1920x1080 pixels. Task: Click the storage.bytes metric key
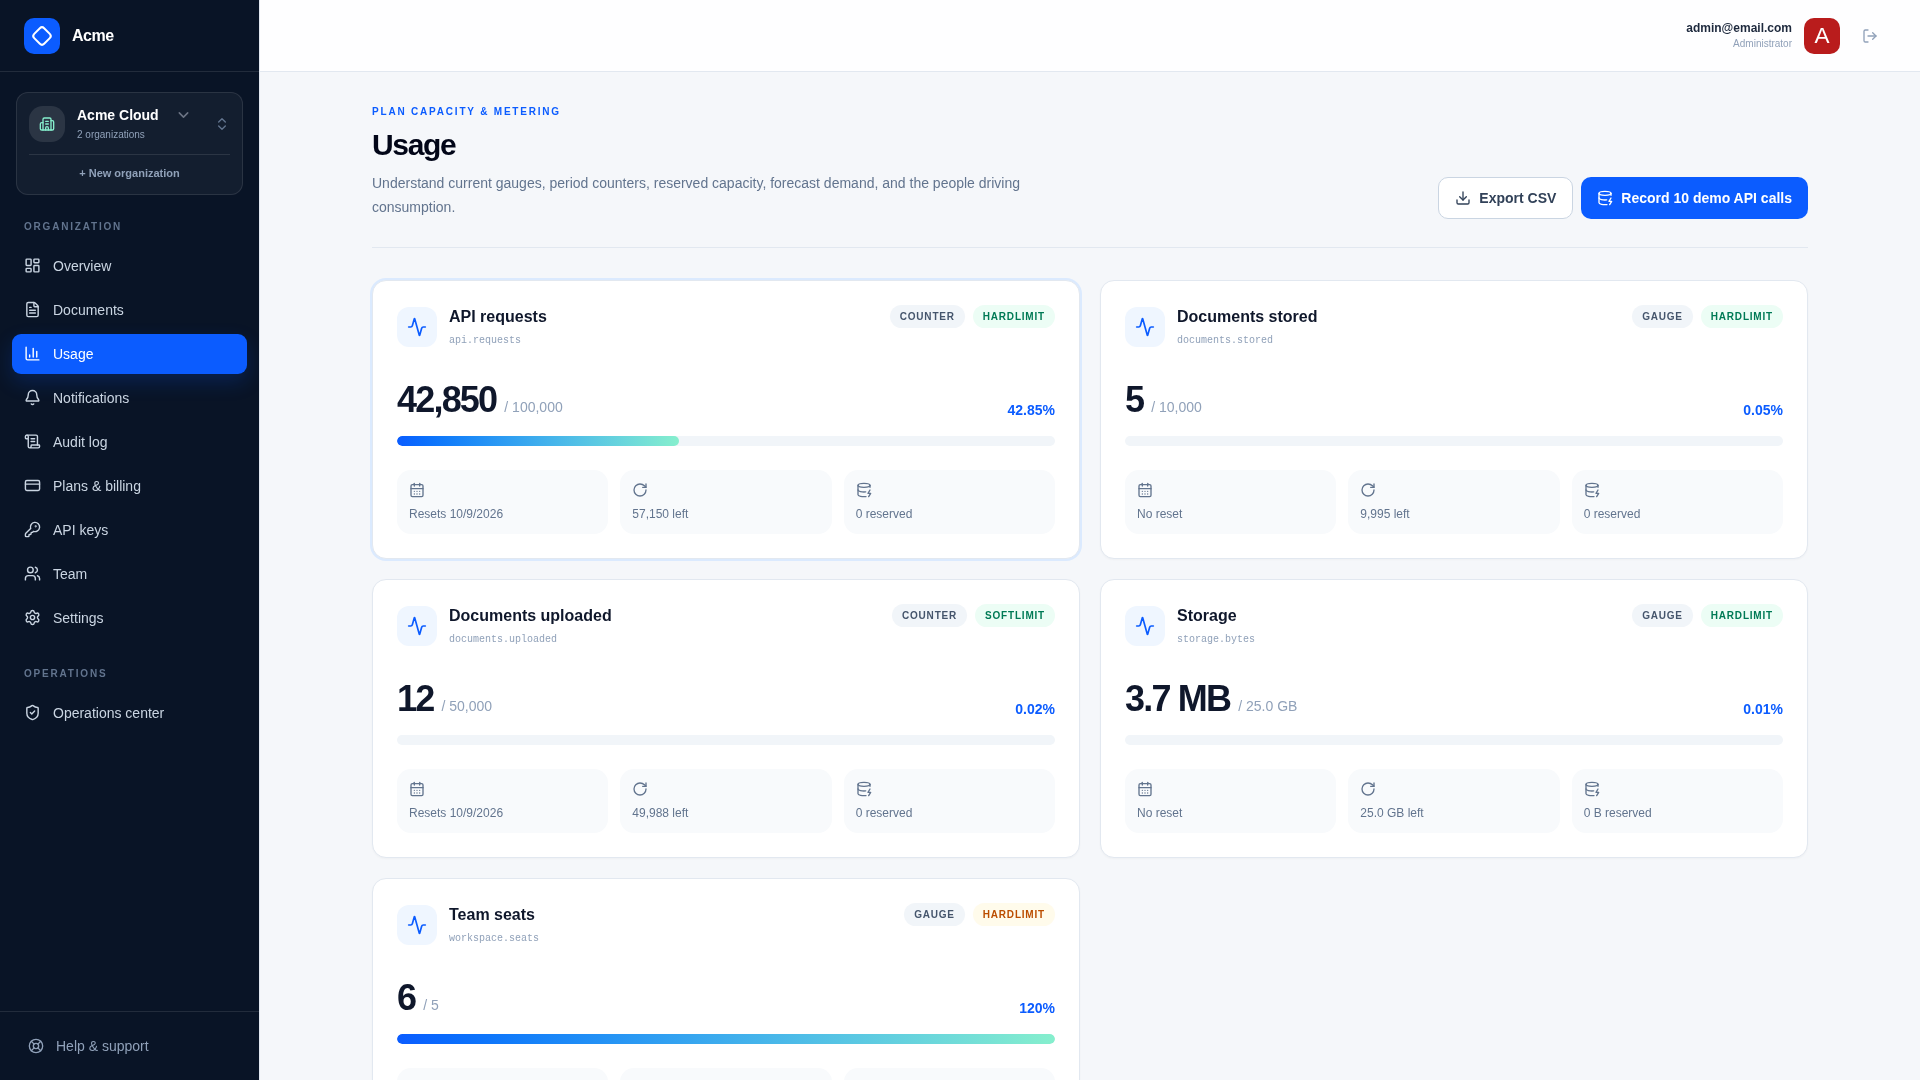click(x=1216, y=639)
